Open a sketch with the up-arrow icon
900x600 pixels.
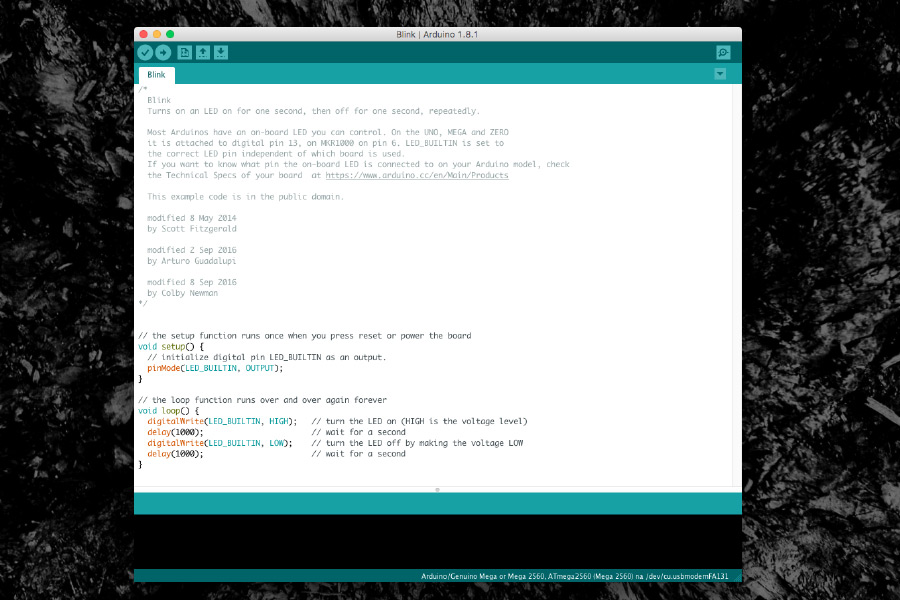203,53
